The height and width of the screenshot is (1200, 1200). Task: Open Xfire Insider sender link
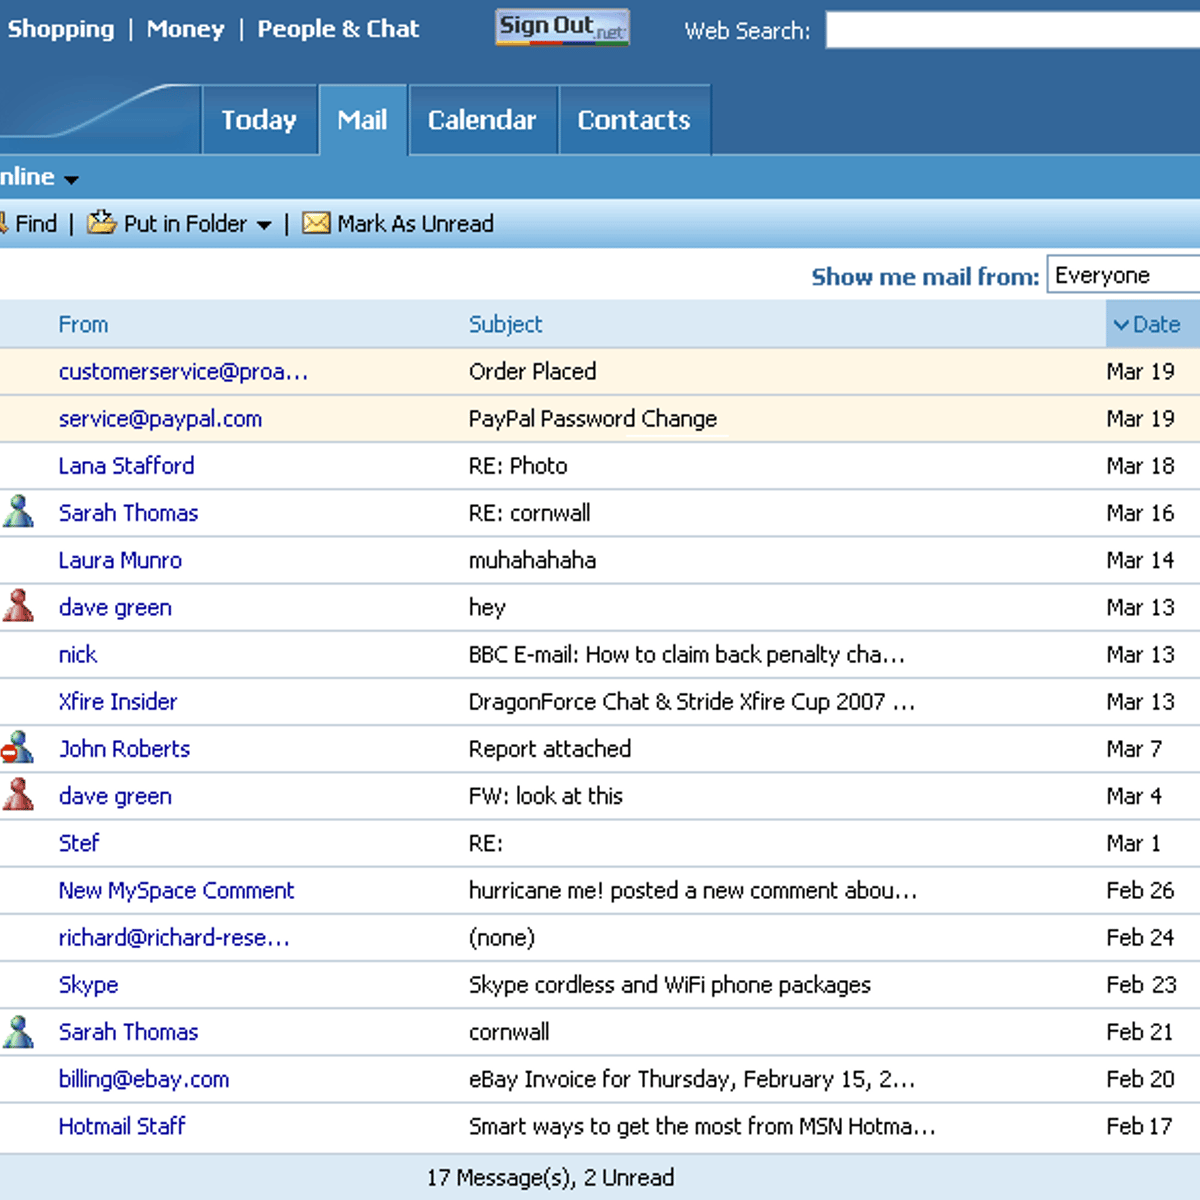[117, 701]
